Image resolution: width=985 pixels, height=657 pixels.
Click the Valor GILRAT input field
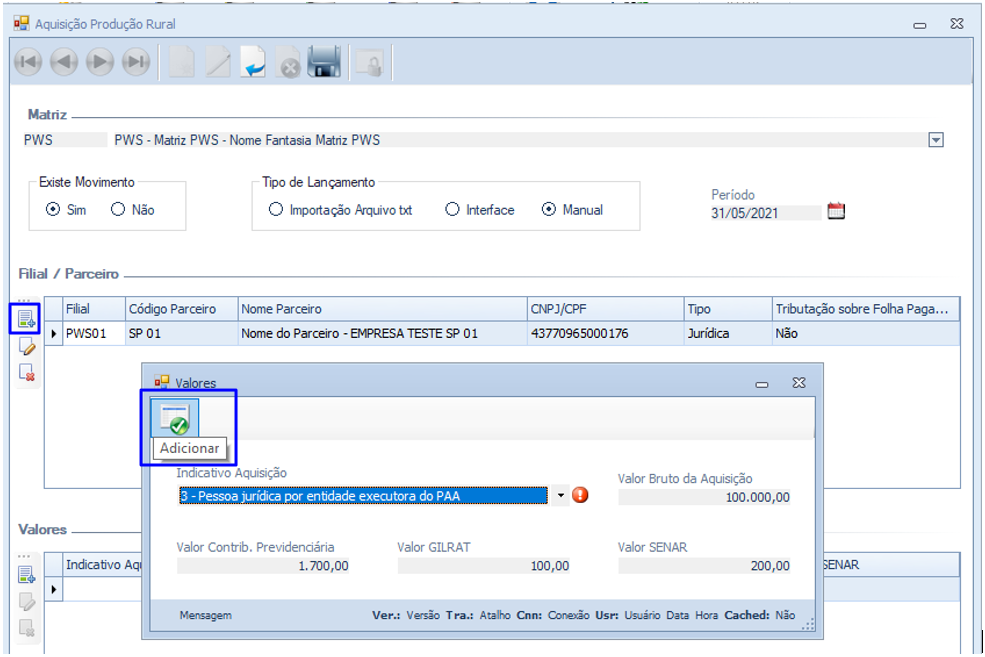(x=484, y=566)
